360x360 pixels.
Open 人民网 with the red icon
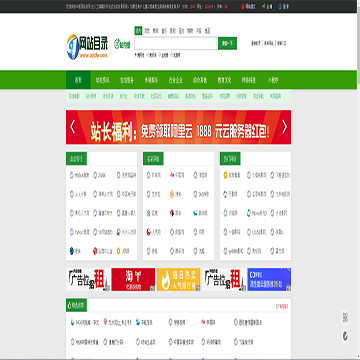(x=154, y=232)
